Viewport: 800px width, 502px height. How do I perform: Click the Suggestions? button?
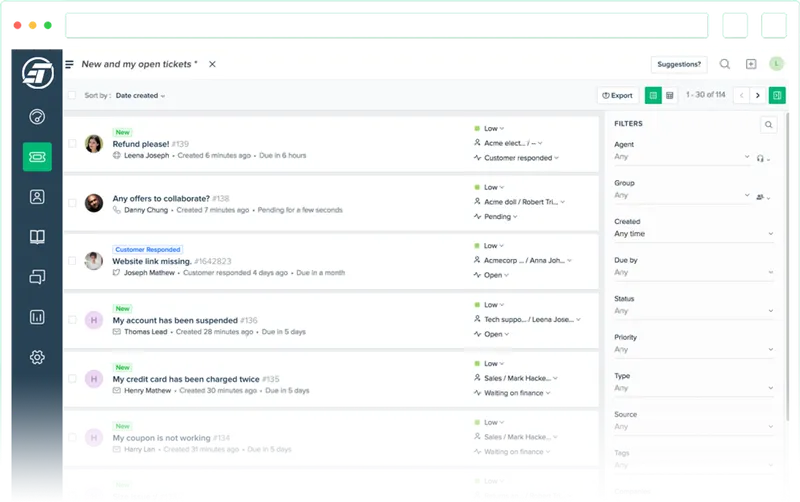[x=679, y=64]
